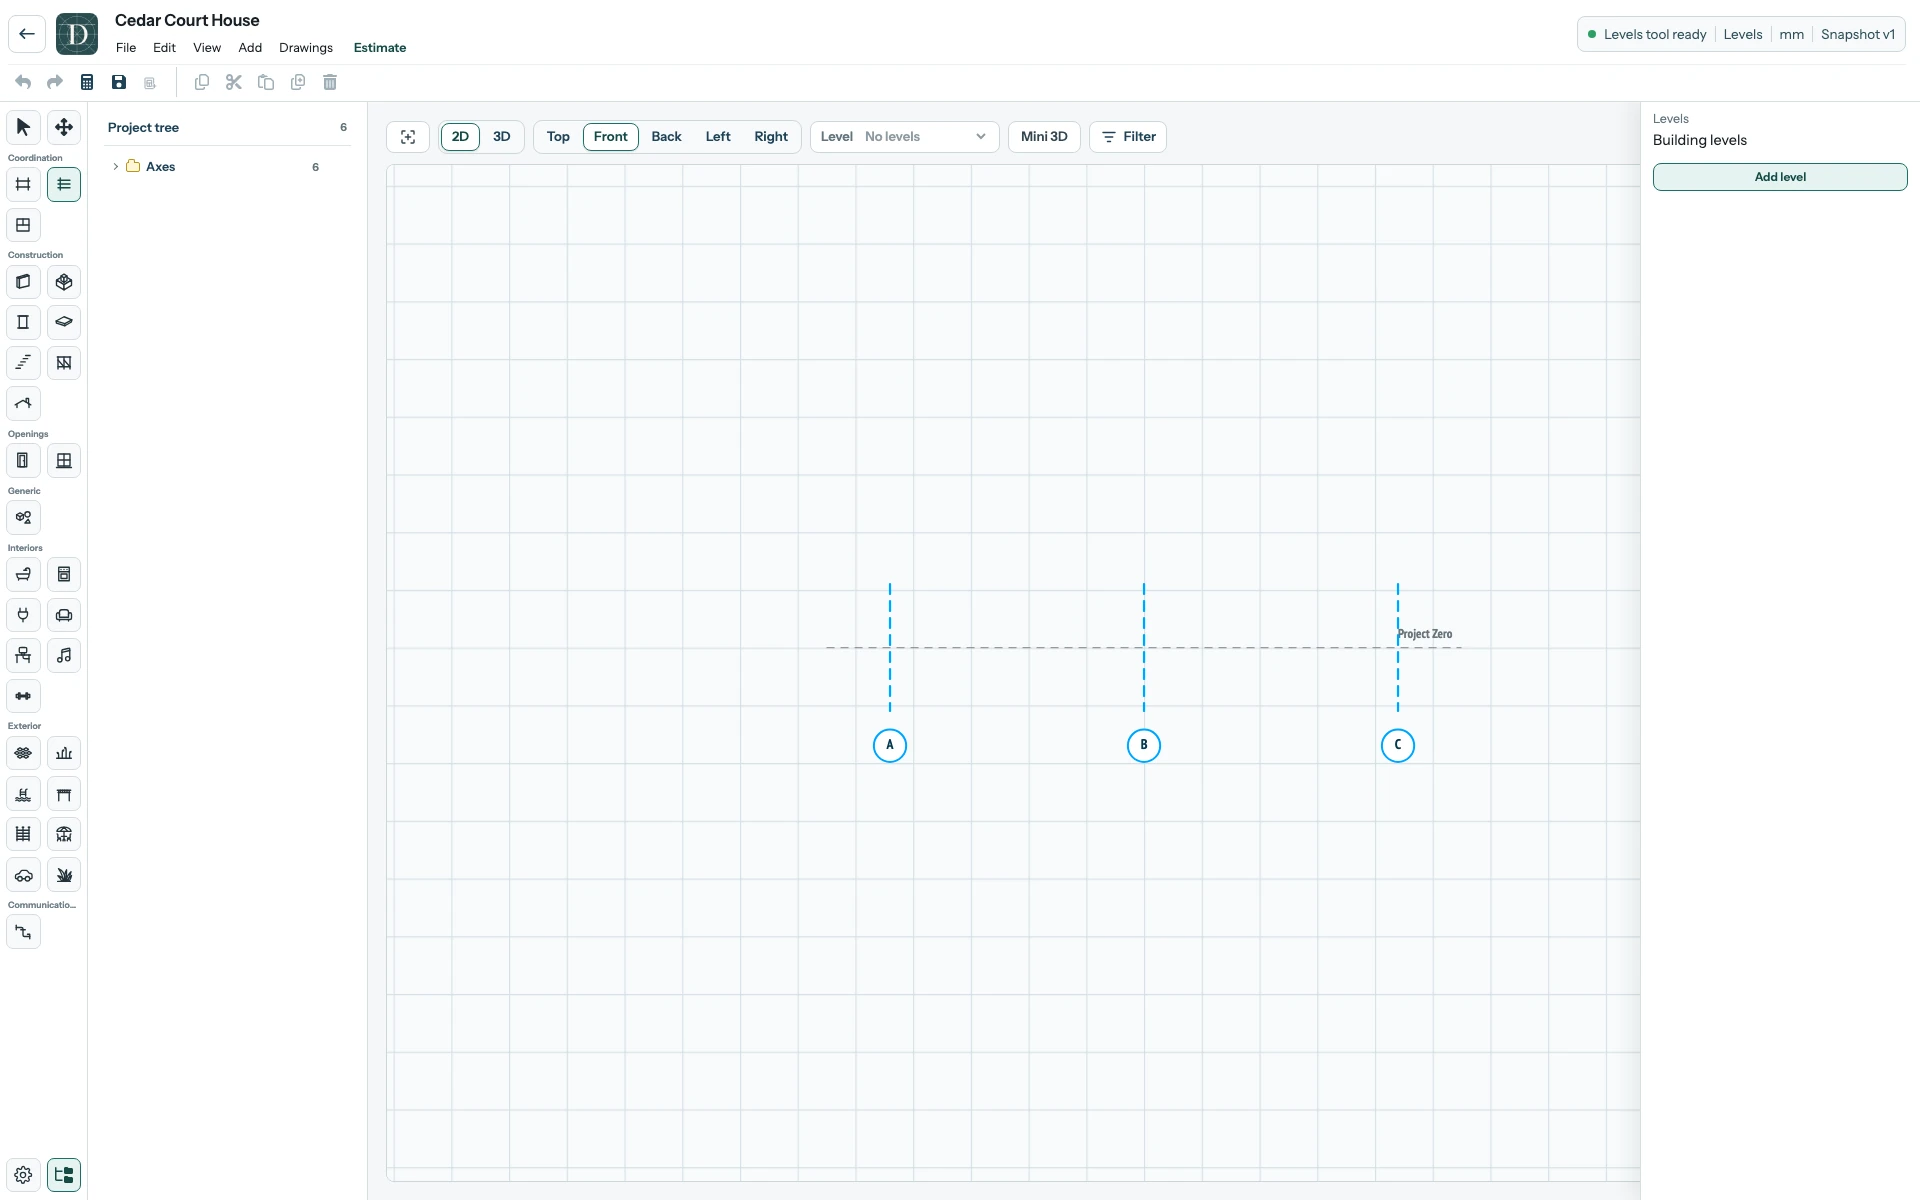Select the stairs tool

pos(23,363)
